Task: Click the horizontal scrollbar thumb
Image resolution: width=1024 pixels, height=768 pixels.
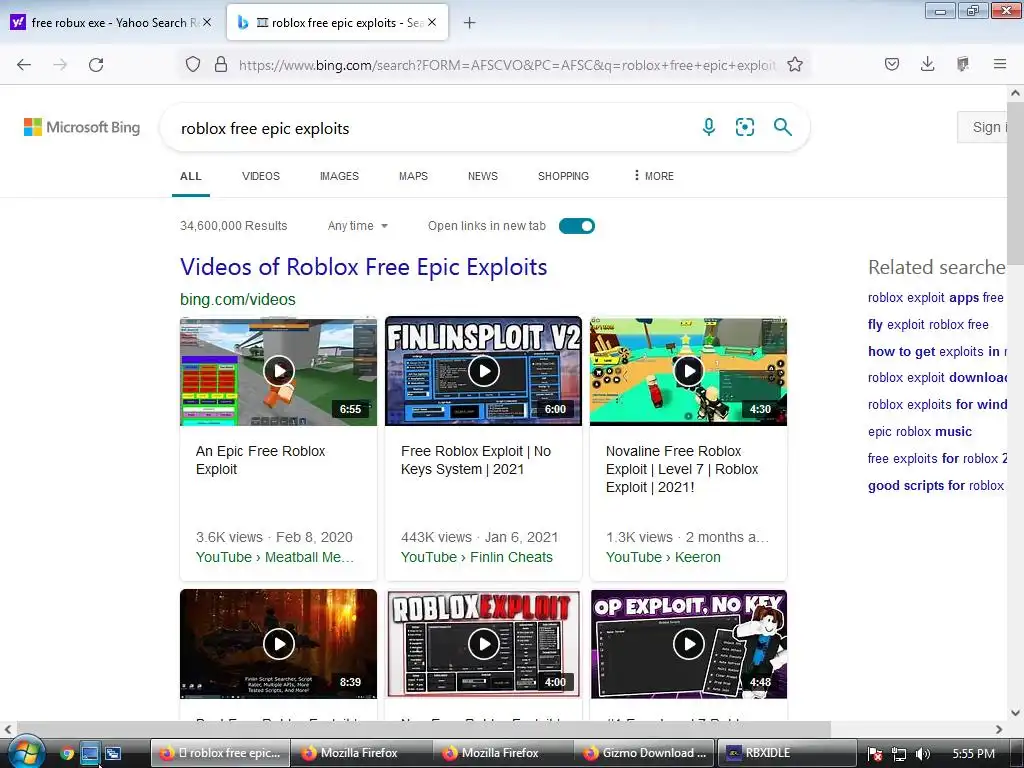Action: tap(423, 729)
